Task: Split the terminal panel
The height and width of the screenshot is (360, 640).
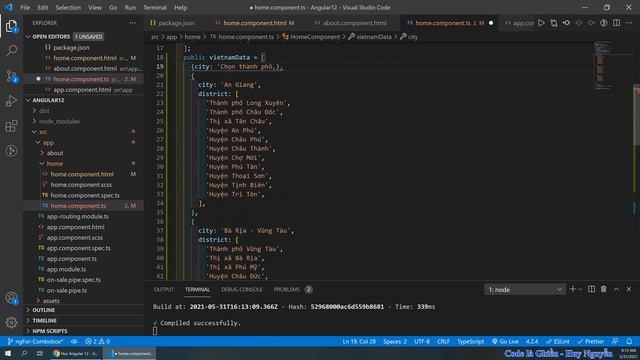Action: [591, 289]
